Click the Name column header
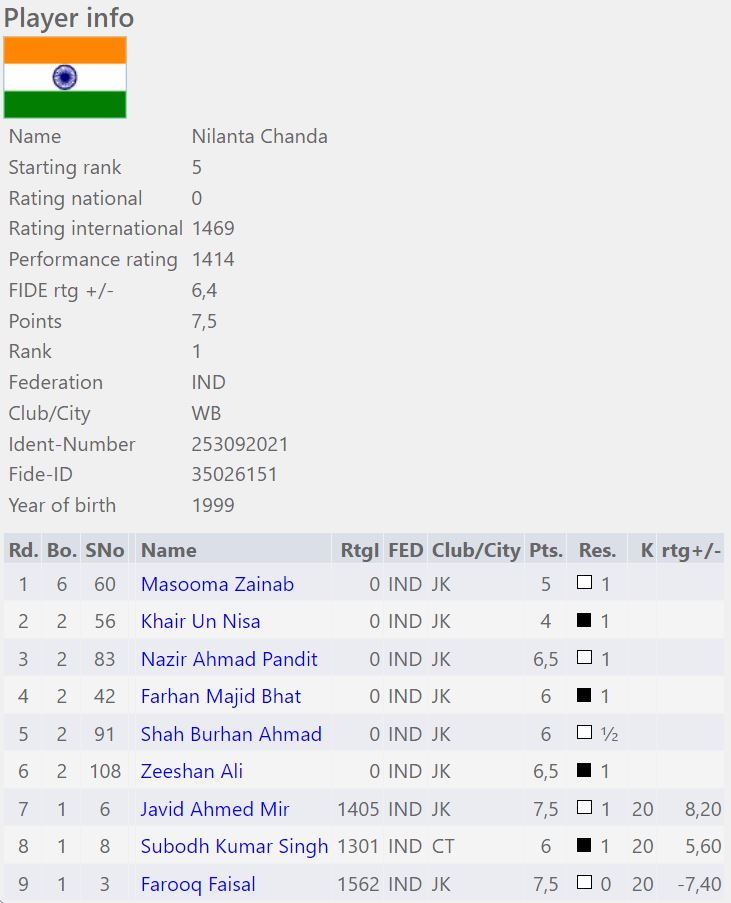731x903 pixels. pyautogui.click(x=169, y=550)
